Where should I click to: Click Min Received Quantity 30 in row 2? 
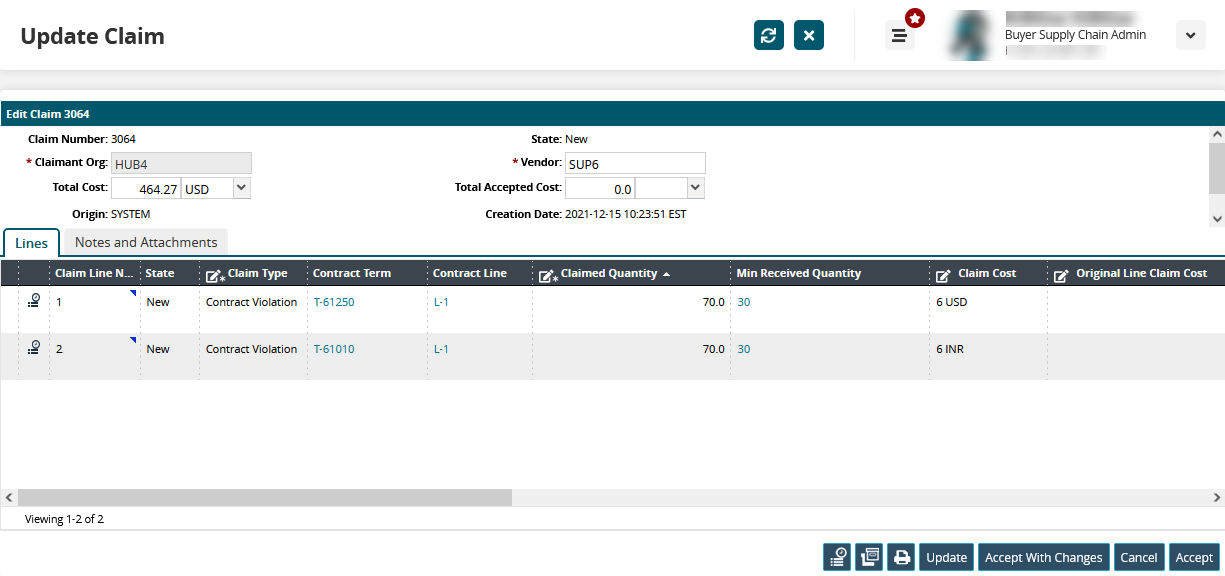(744, 349)
